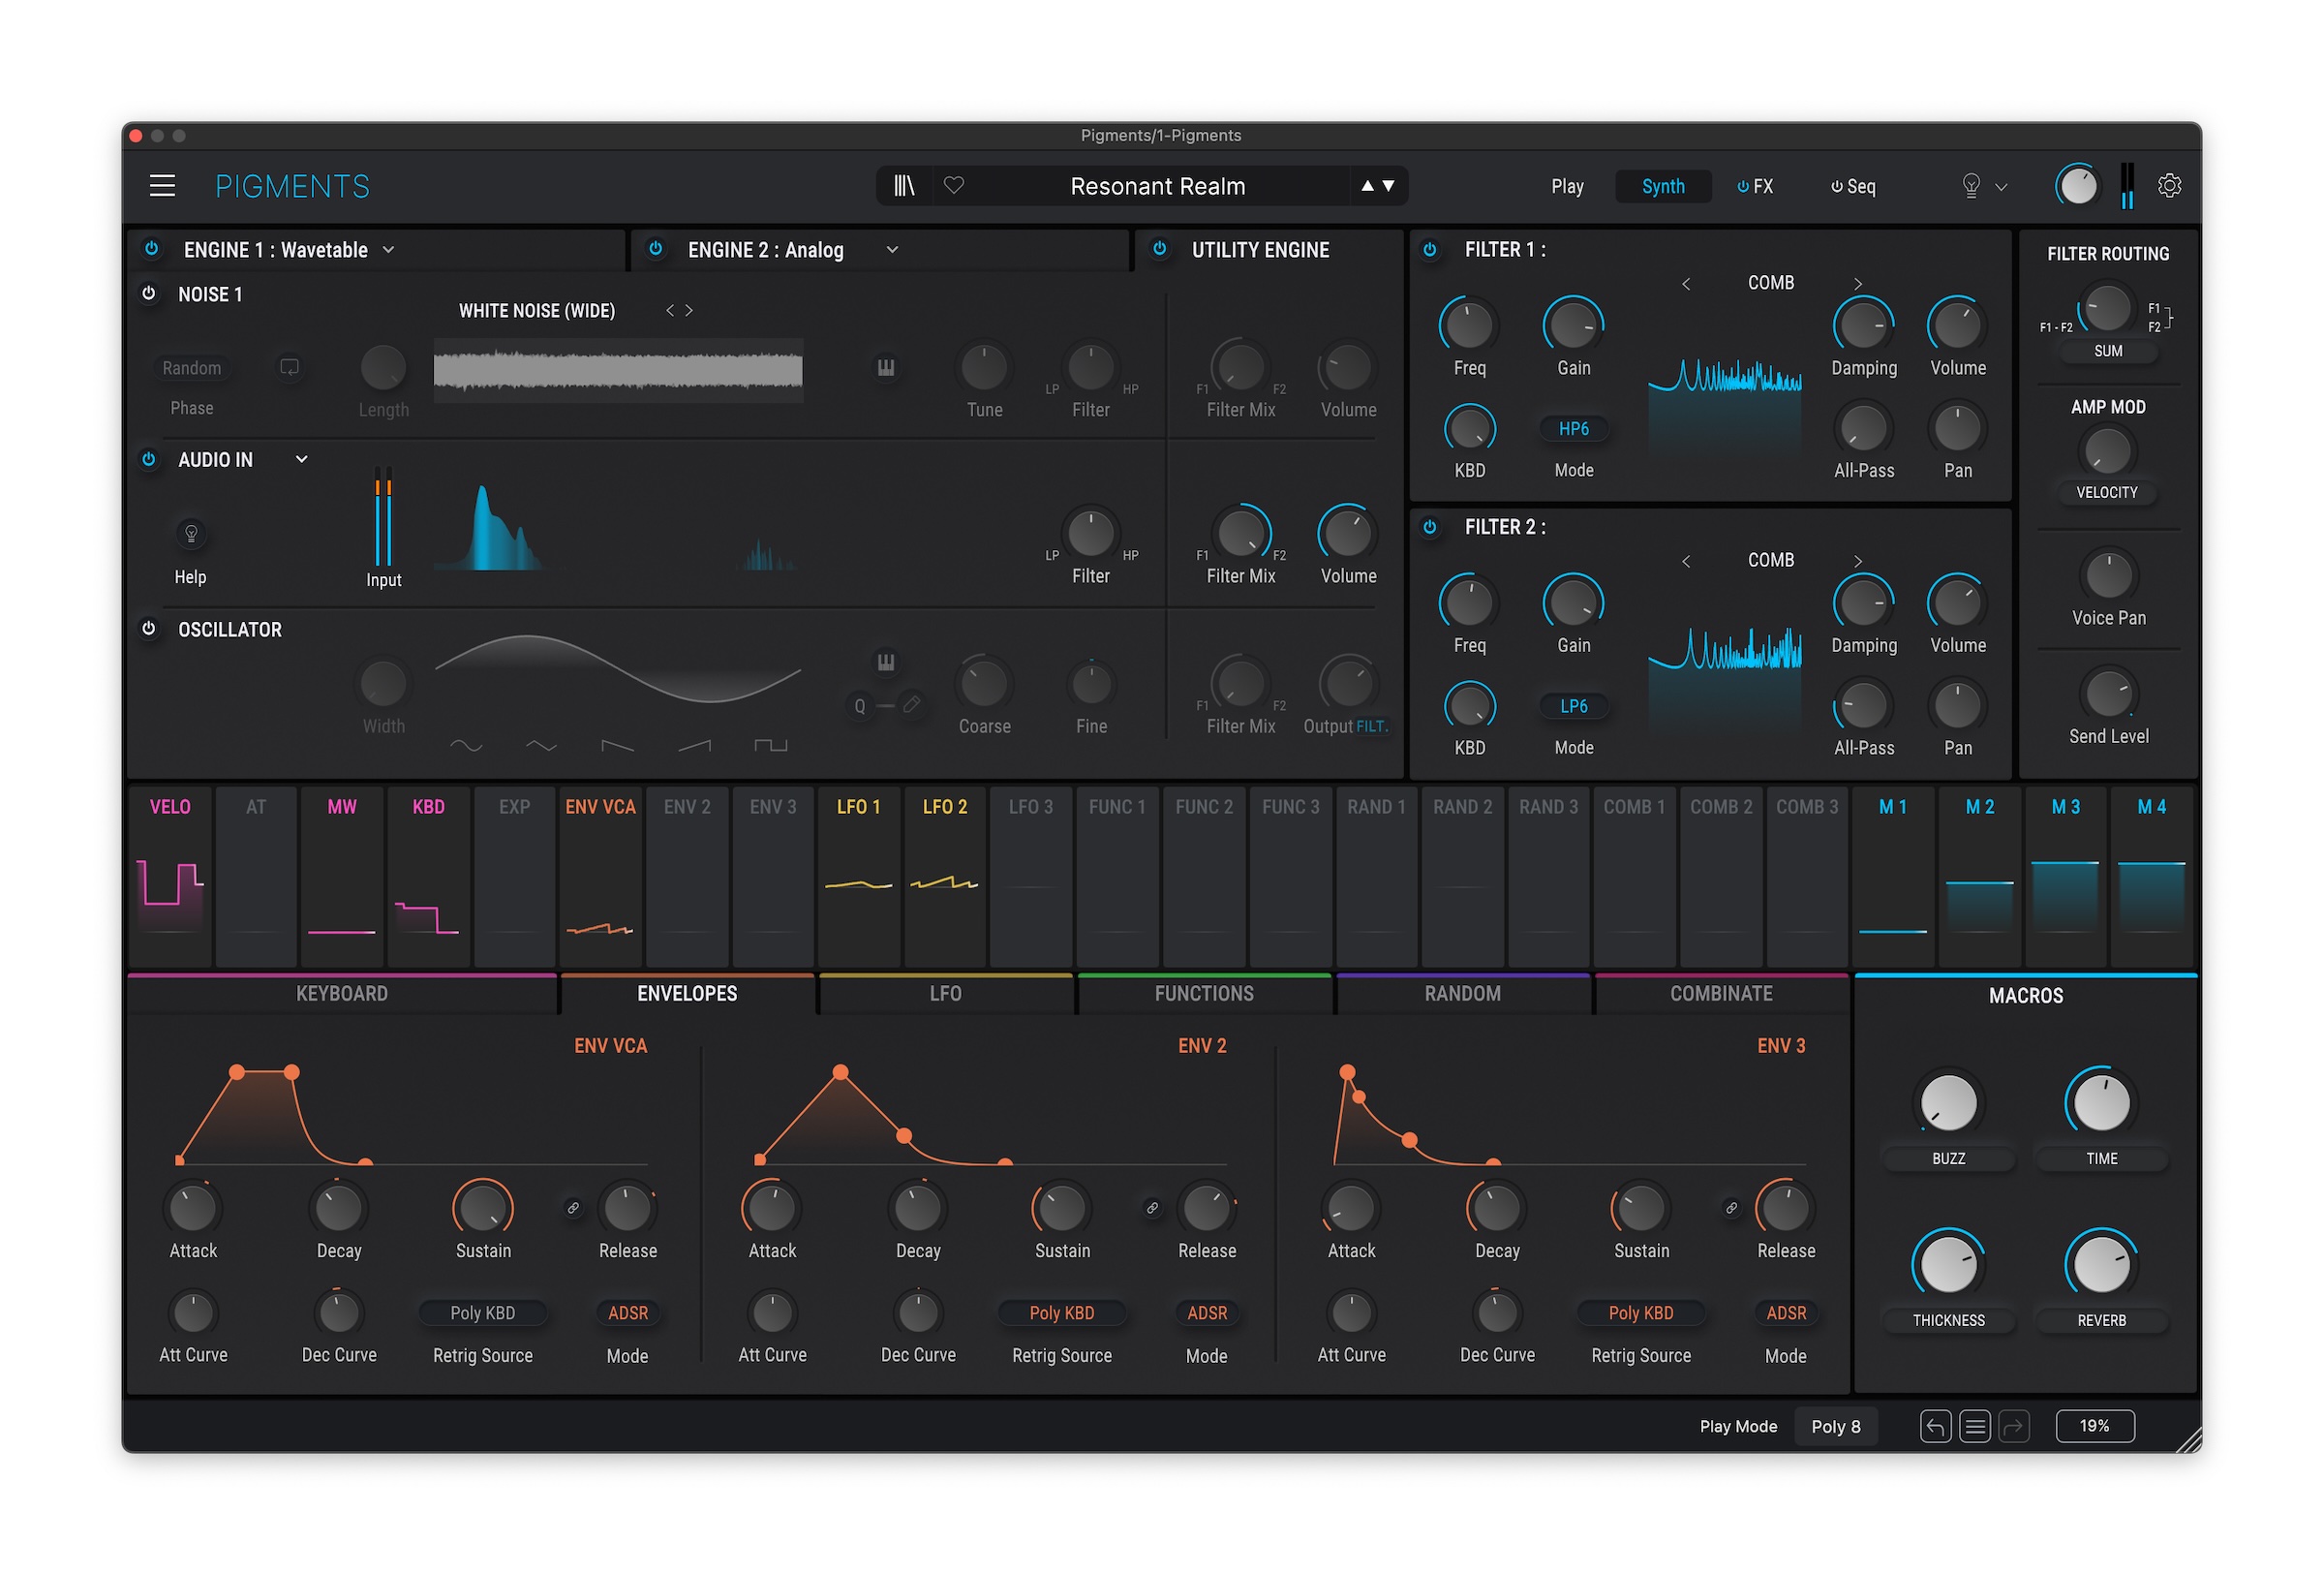Expand the tips lightbulb chevron menu

coord(2001,187)
